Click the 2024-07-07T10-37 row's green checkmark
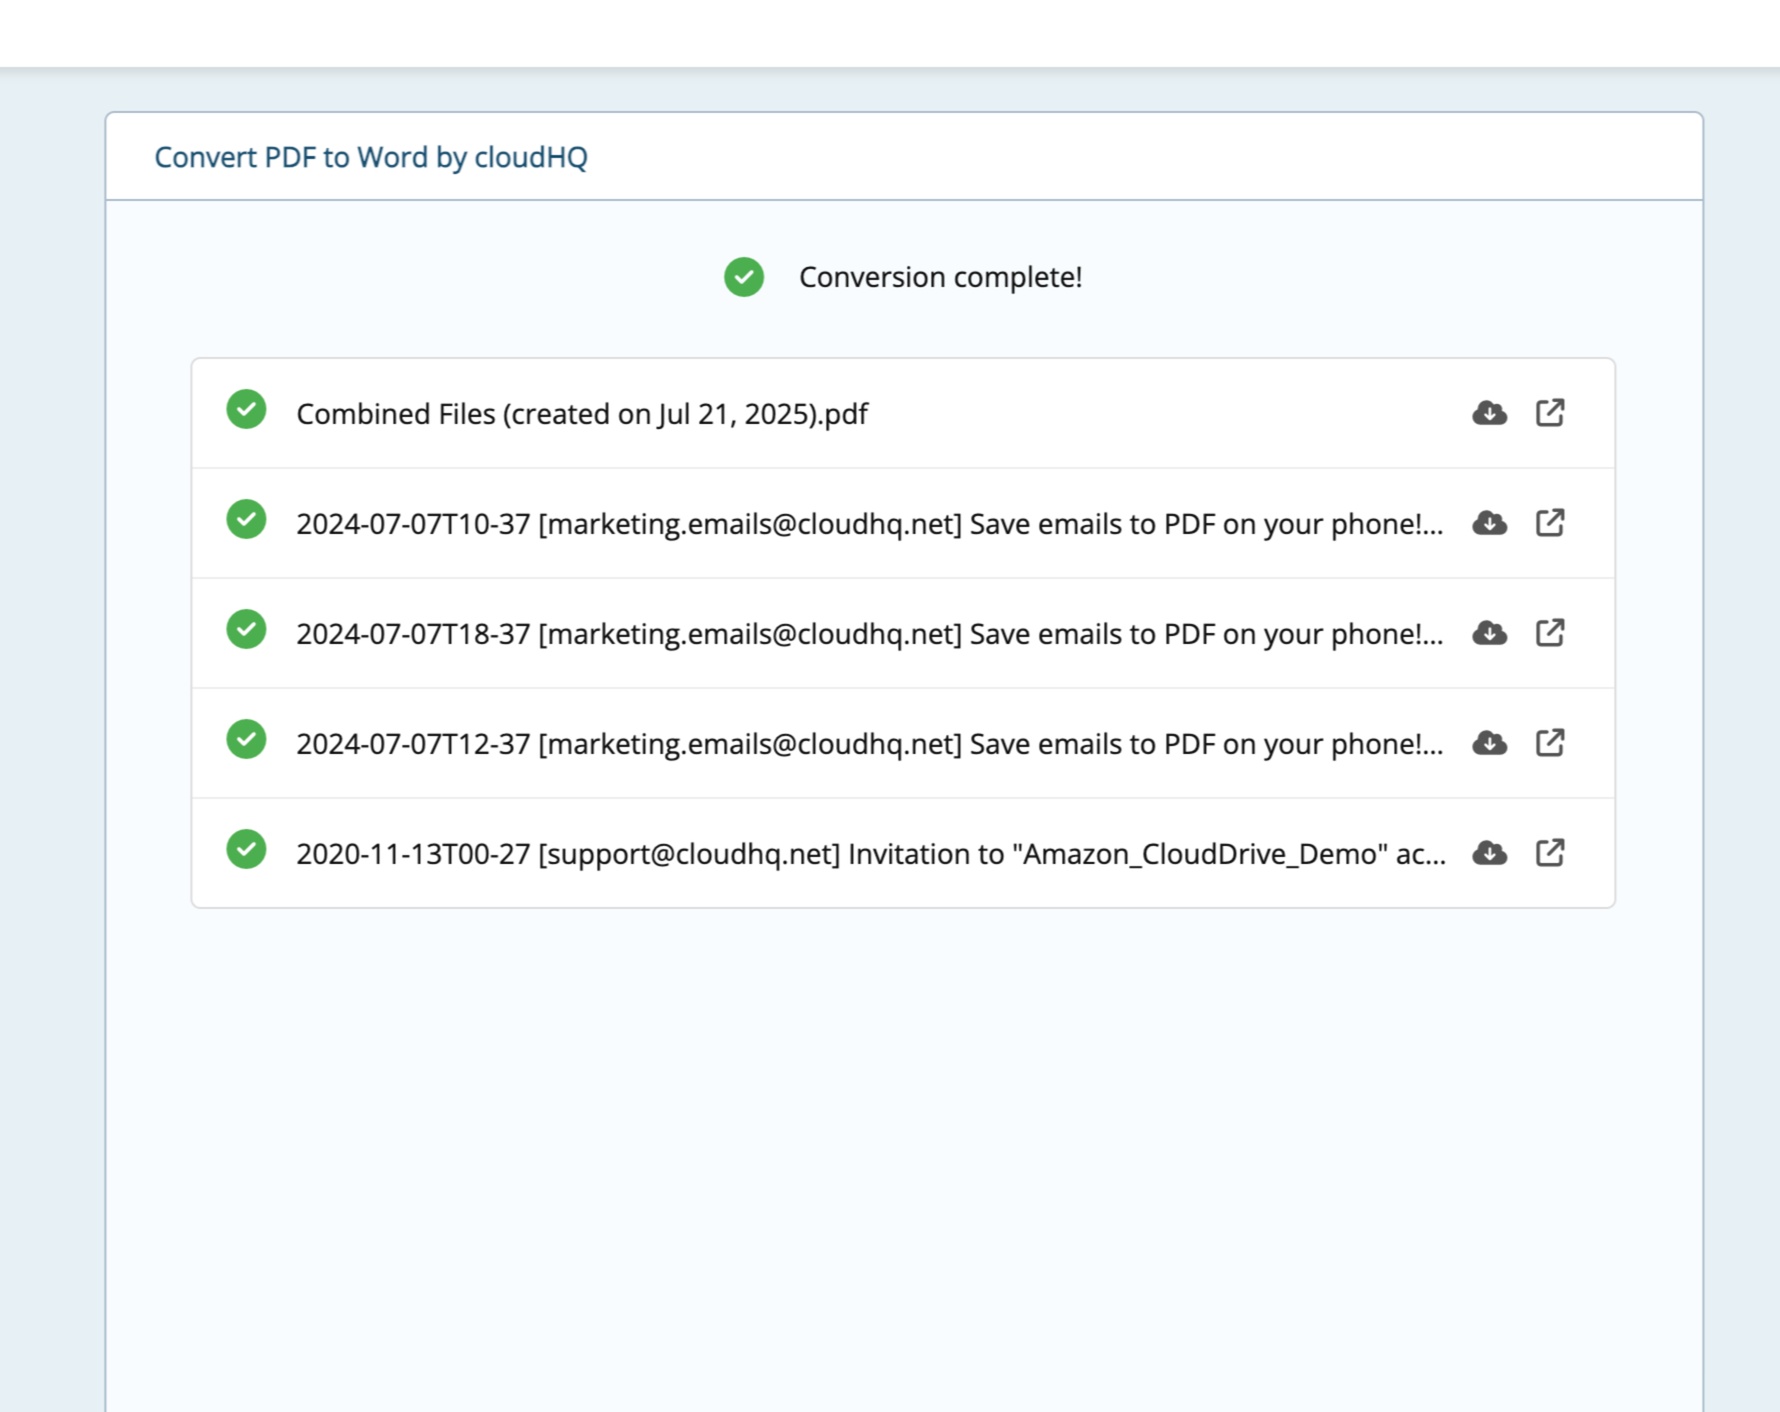1780x1412 pixels. 246,519
